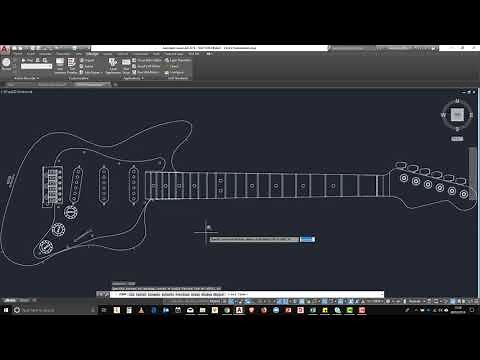
Task: Switch to the Parametric ribbon tab
Action: 63,54
